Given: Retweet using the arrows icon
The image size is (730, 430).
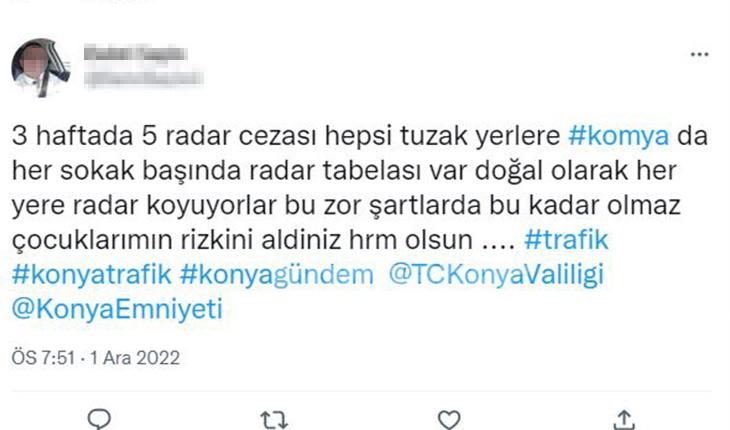Looking at the screenshot, I should [274, 420].
